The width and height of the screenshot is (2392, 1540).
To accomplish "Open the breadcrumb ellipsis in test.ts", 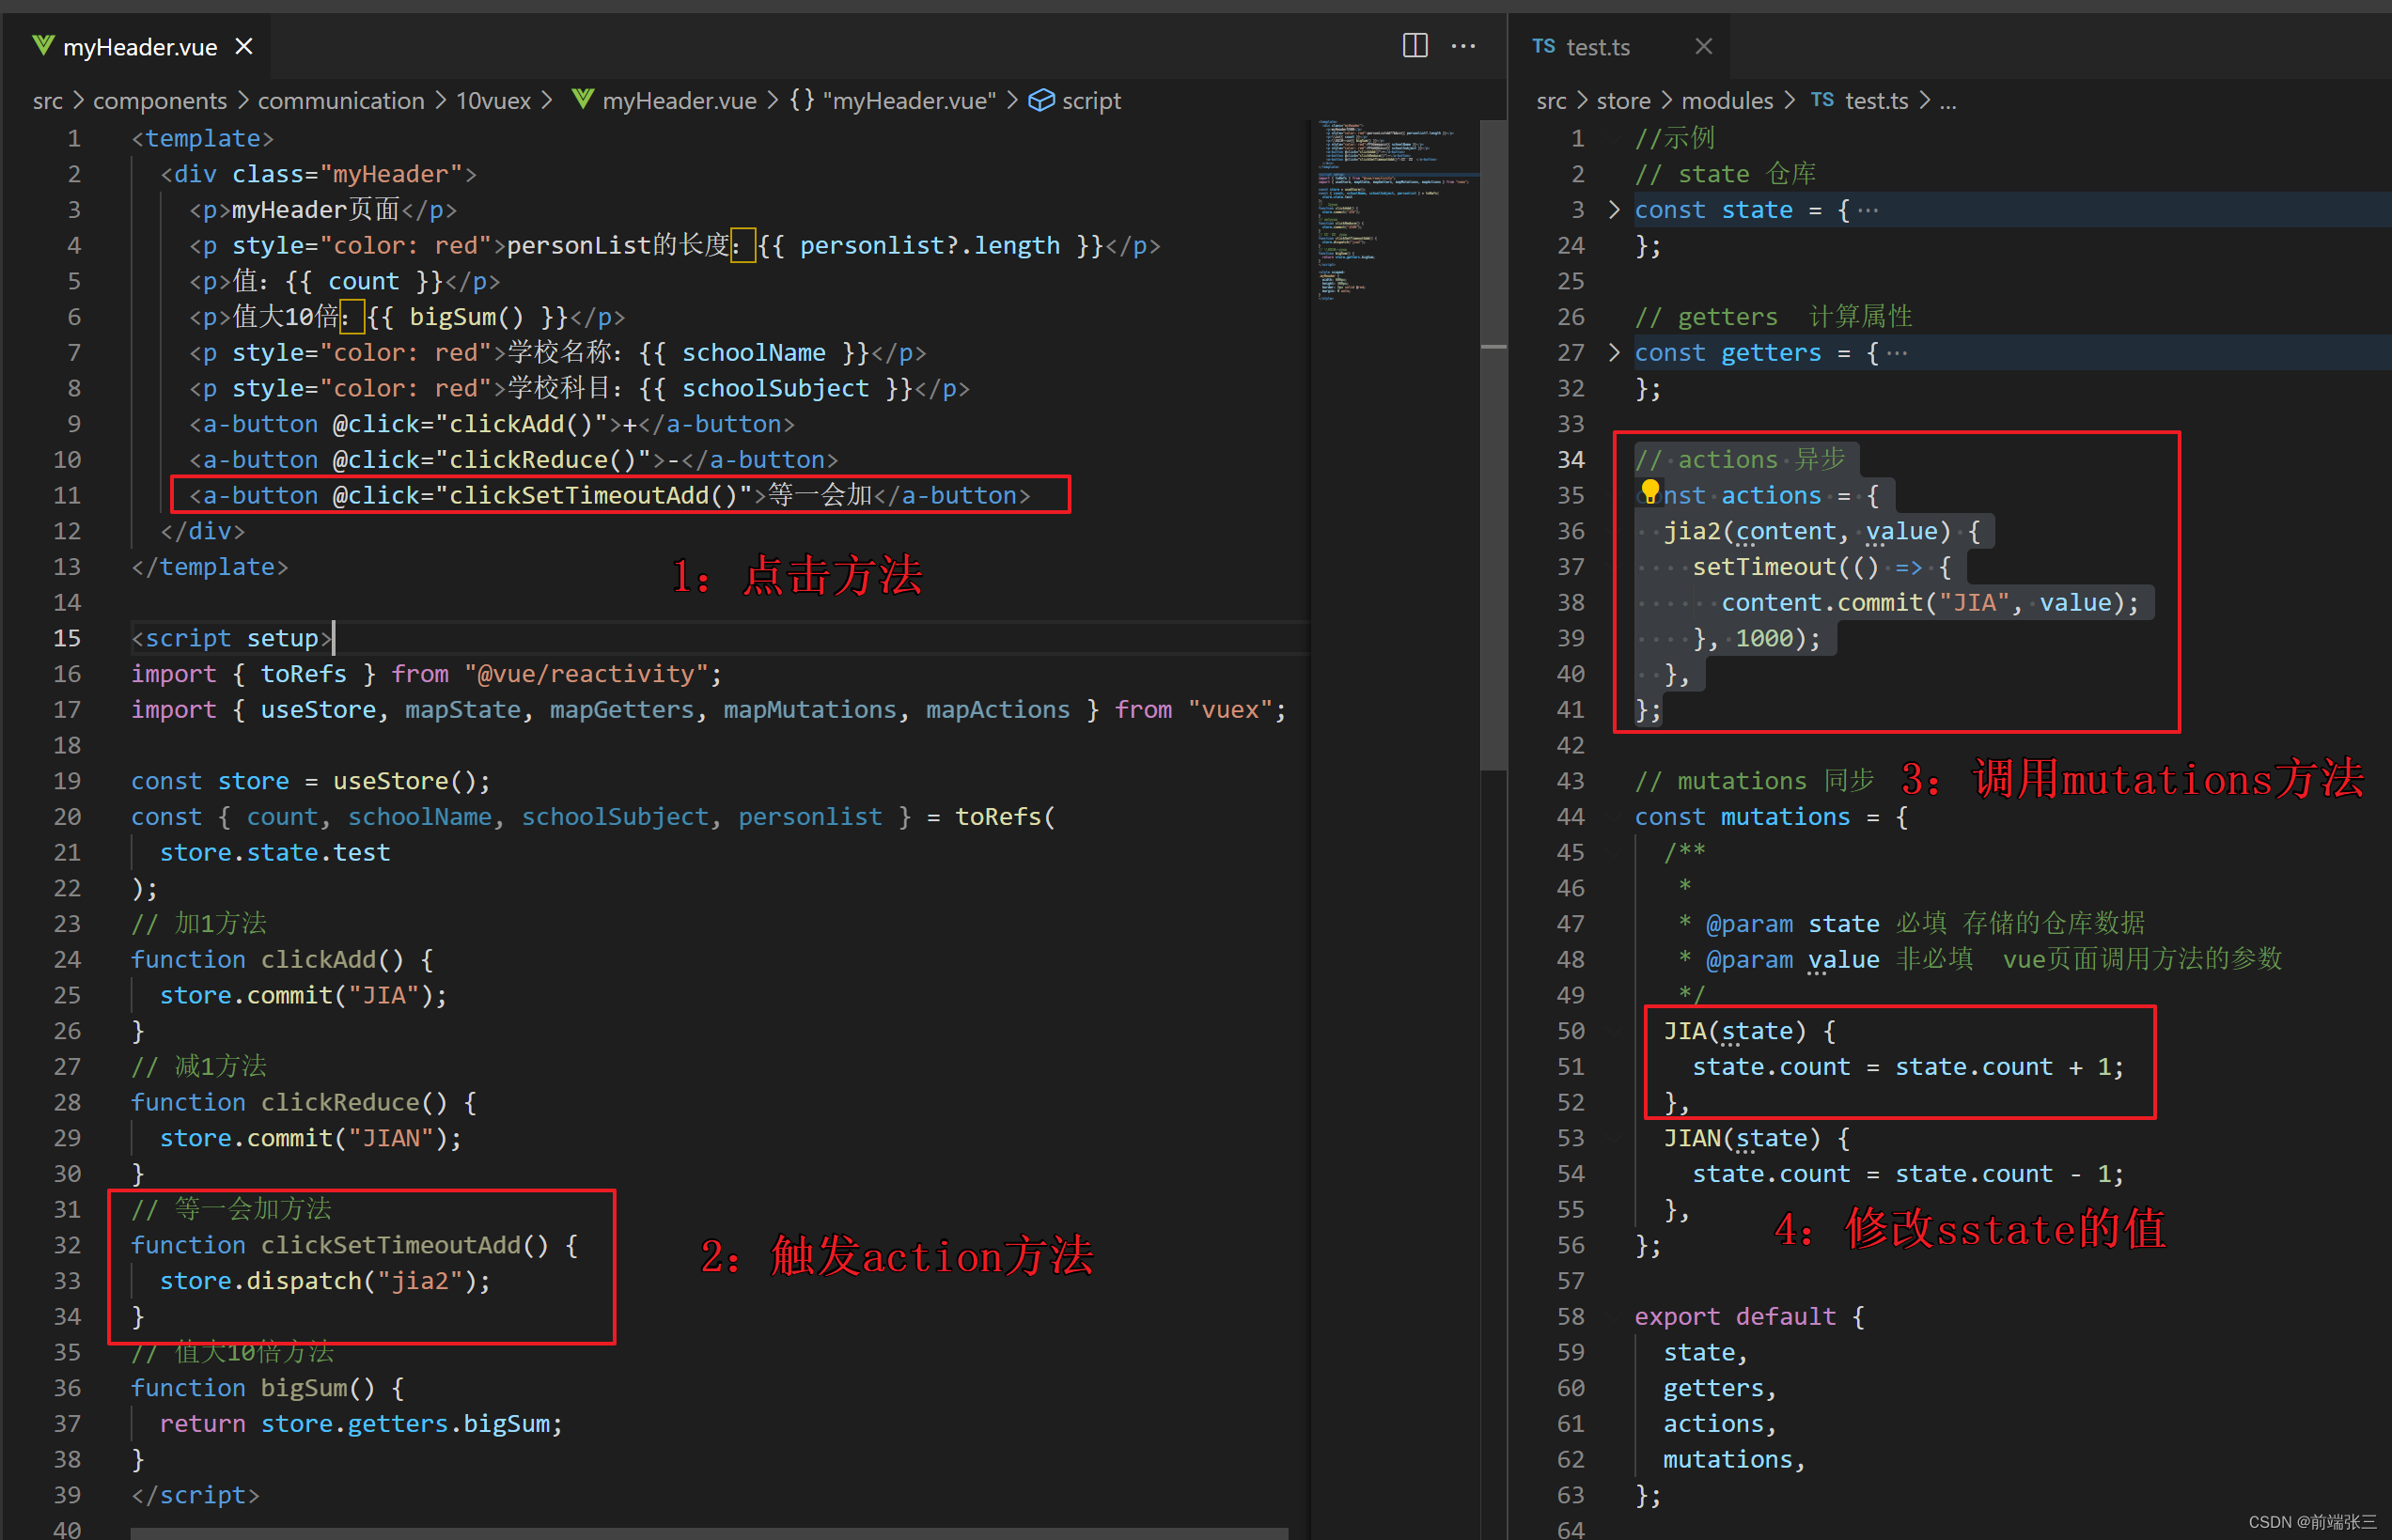I will click(x=1947, y=102).
